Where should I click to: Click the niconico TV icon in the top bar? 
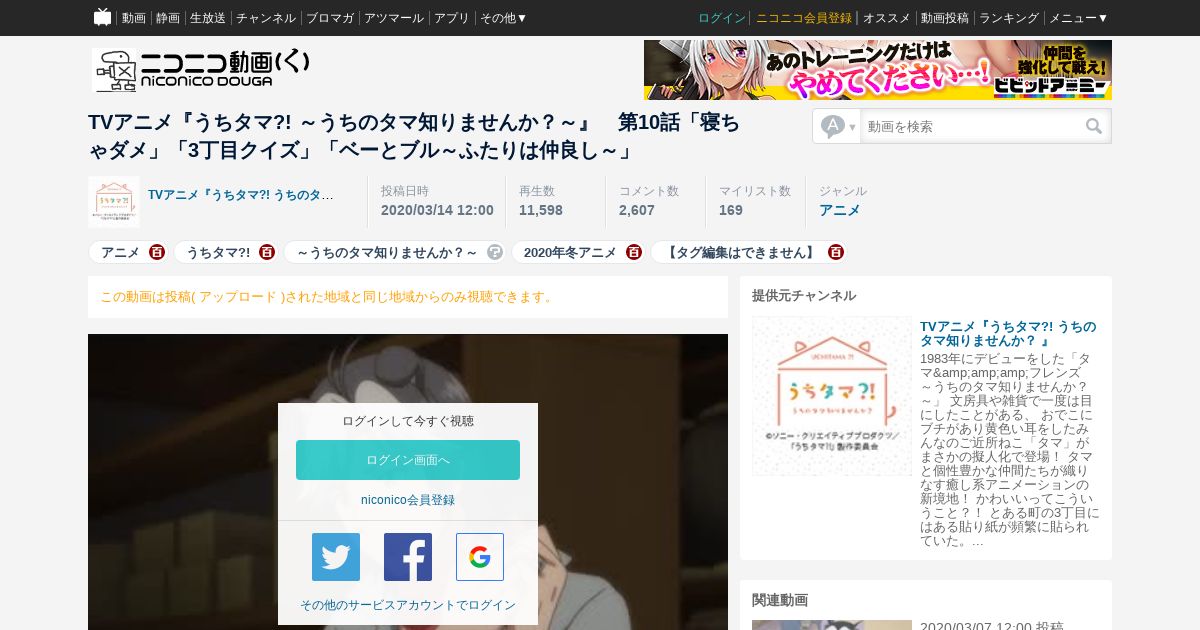pos(102,17)
